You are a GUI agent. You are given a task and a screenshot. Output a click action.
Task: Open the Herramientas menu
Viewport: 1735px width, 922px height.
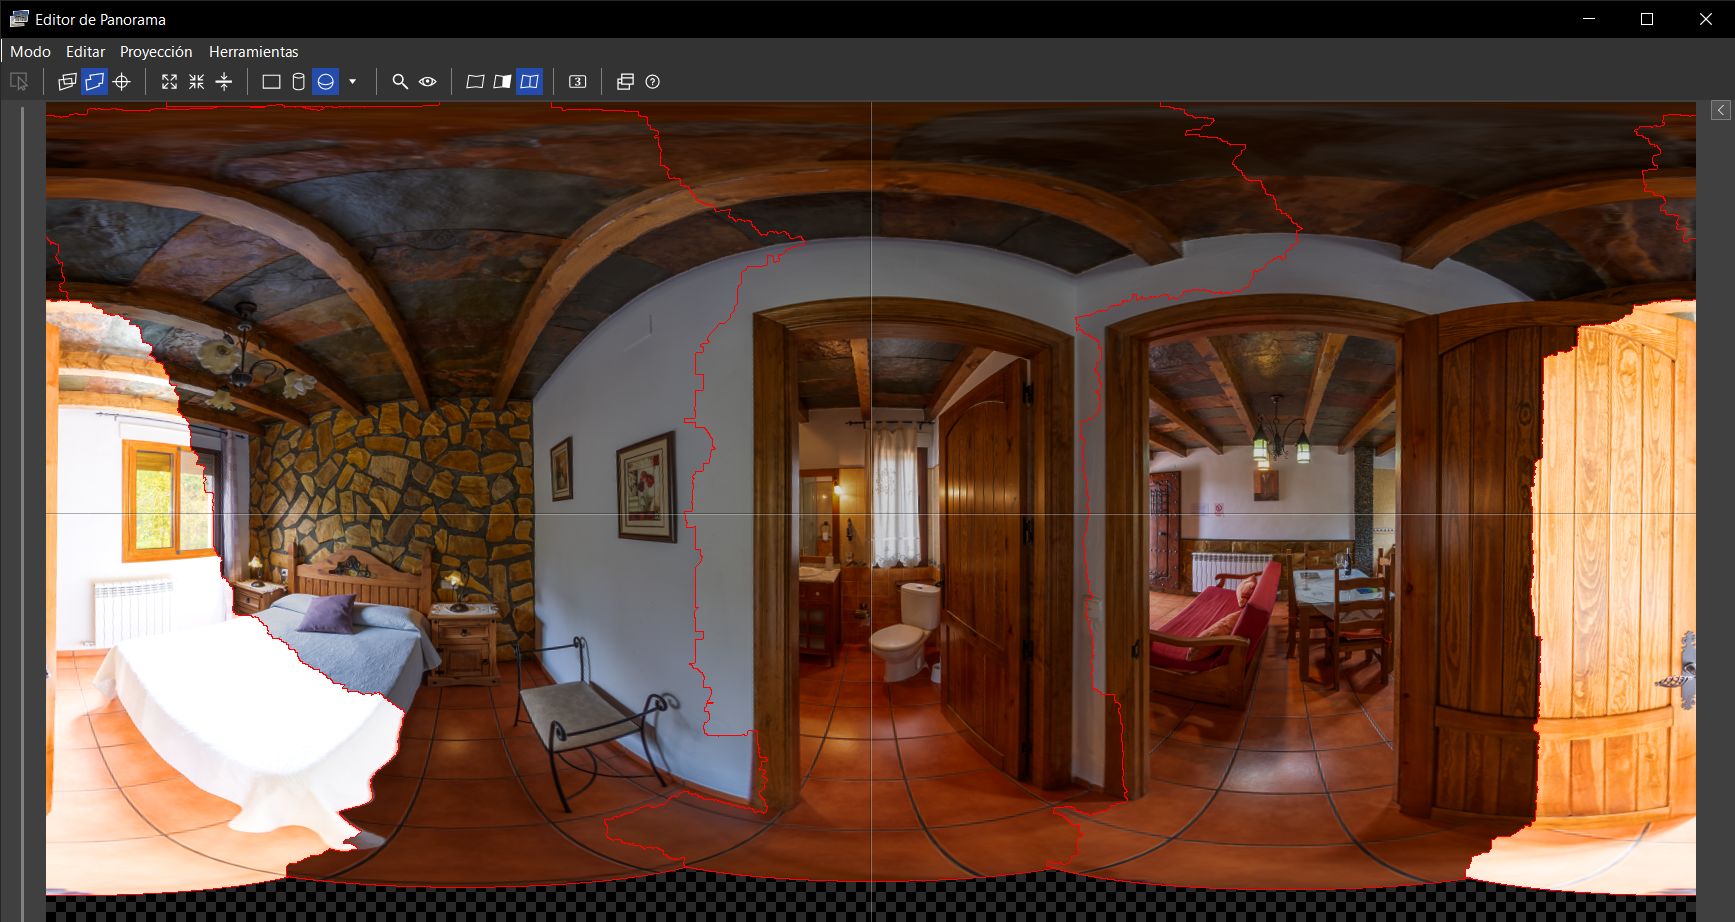tap(253, 52)
